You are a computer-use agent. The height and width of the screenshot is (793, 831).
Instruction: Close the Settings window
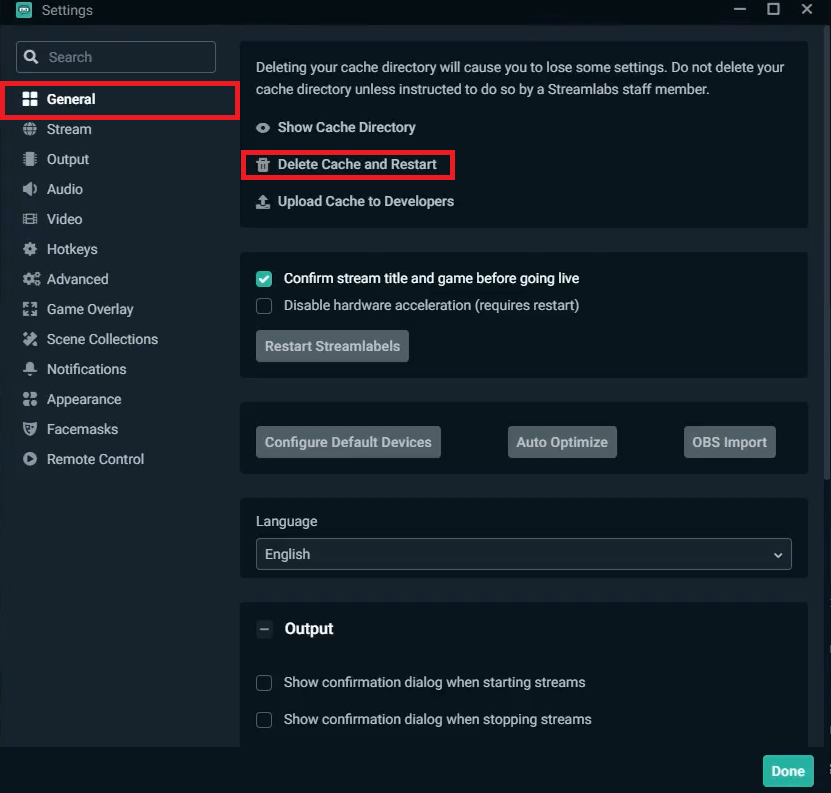click(x=807, y=9)
